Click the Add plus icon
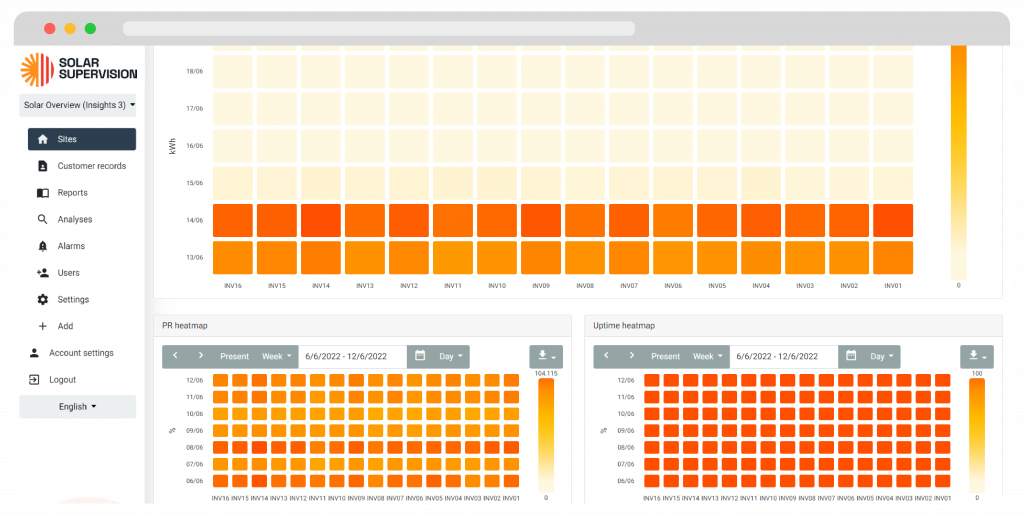 [42, 326]
